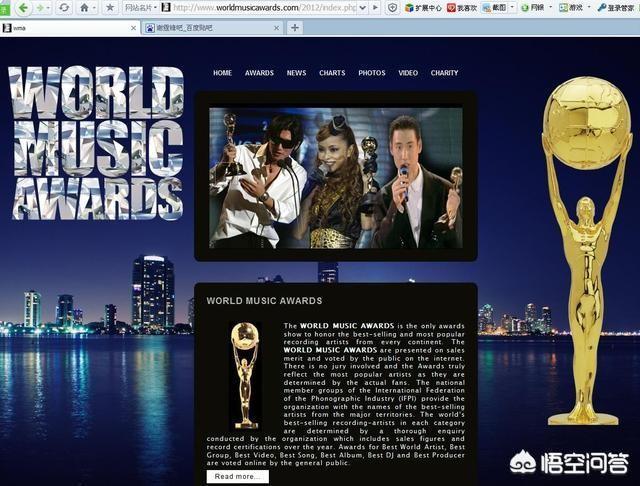The width and height of the screenshot is (640, 486).
Task: Open 扩展中心 extension center
Action: pyautogui.click(x=423, y=7)
